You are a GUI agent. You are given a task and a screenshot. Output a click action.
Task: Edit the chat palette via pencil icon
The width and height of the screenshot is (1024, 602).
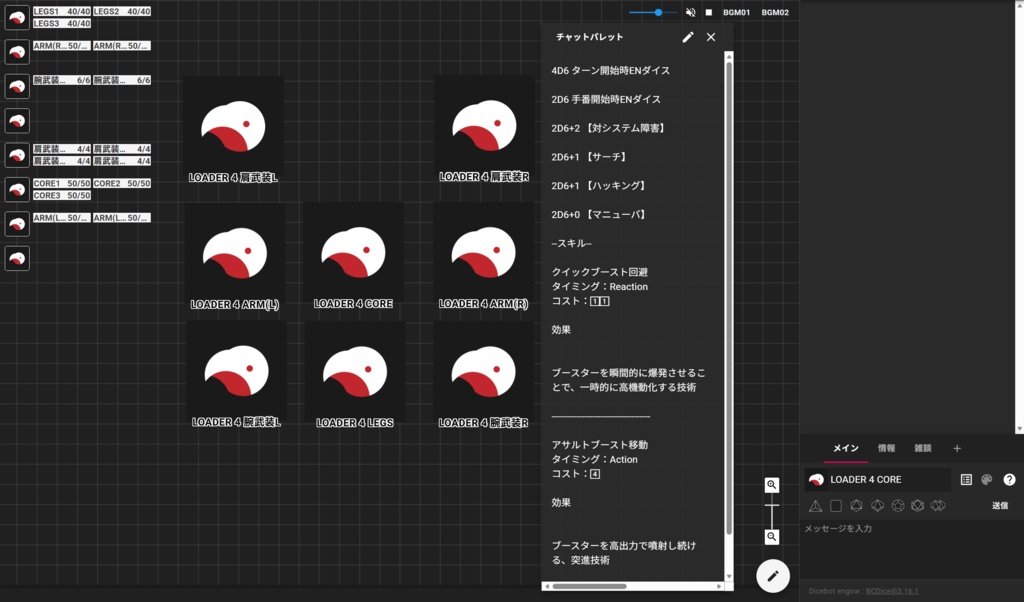tap(687, 37)
